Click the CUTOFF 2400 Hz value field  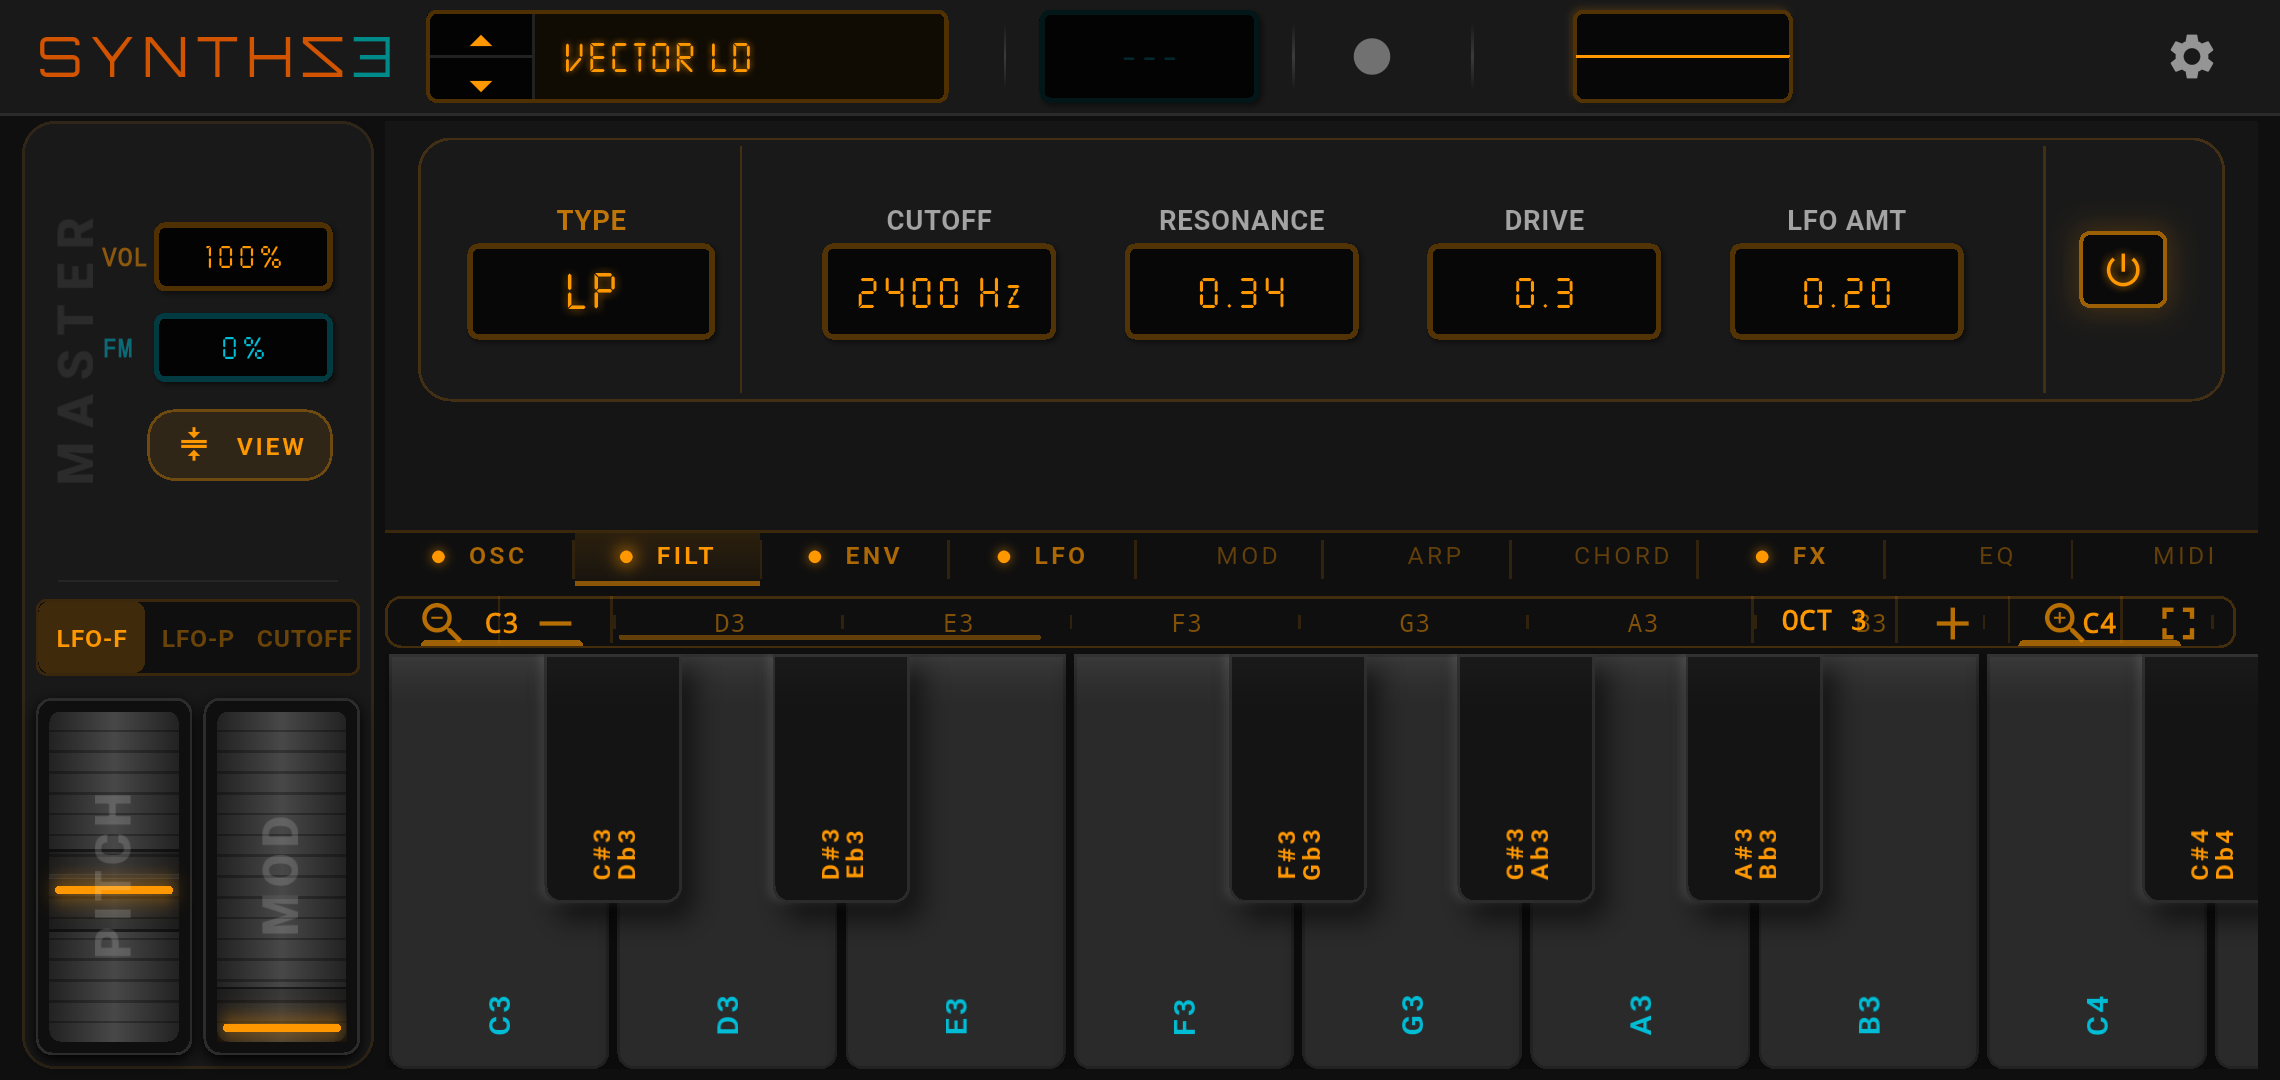938,292
